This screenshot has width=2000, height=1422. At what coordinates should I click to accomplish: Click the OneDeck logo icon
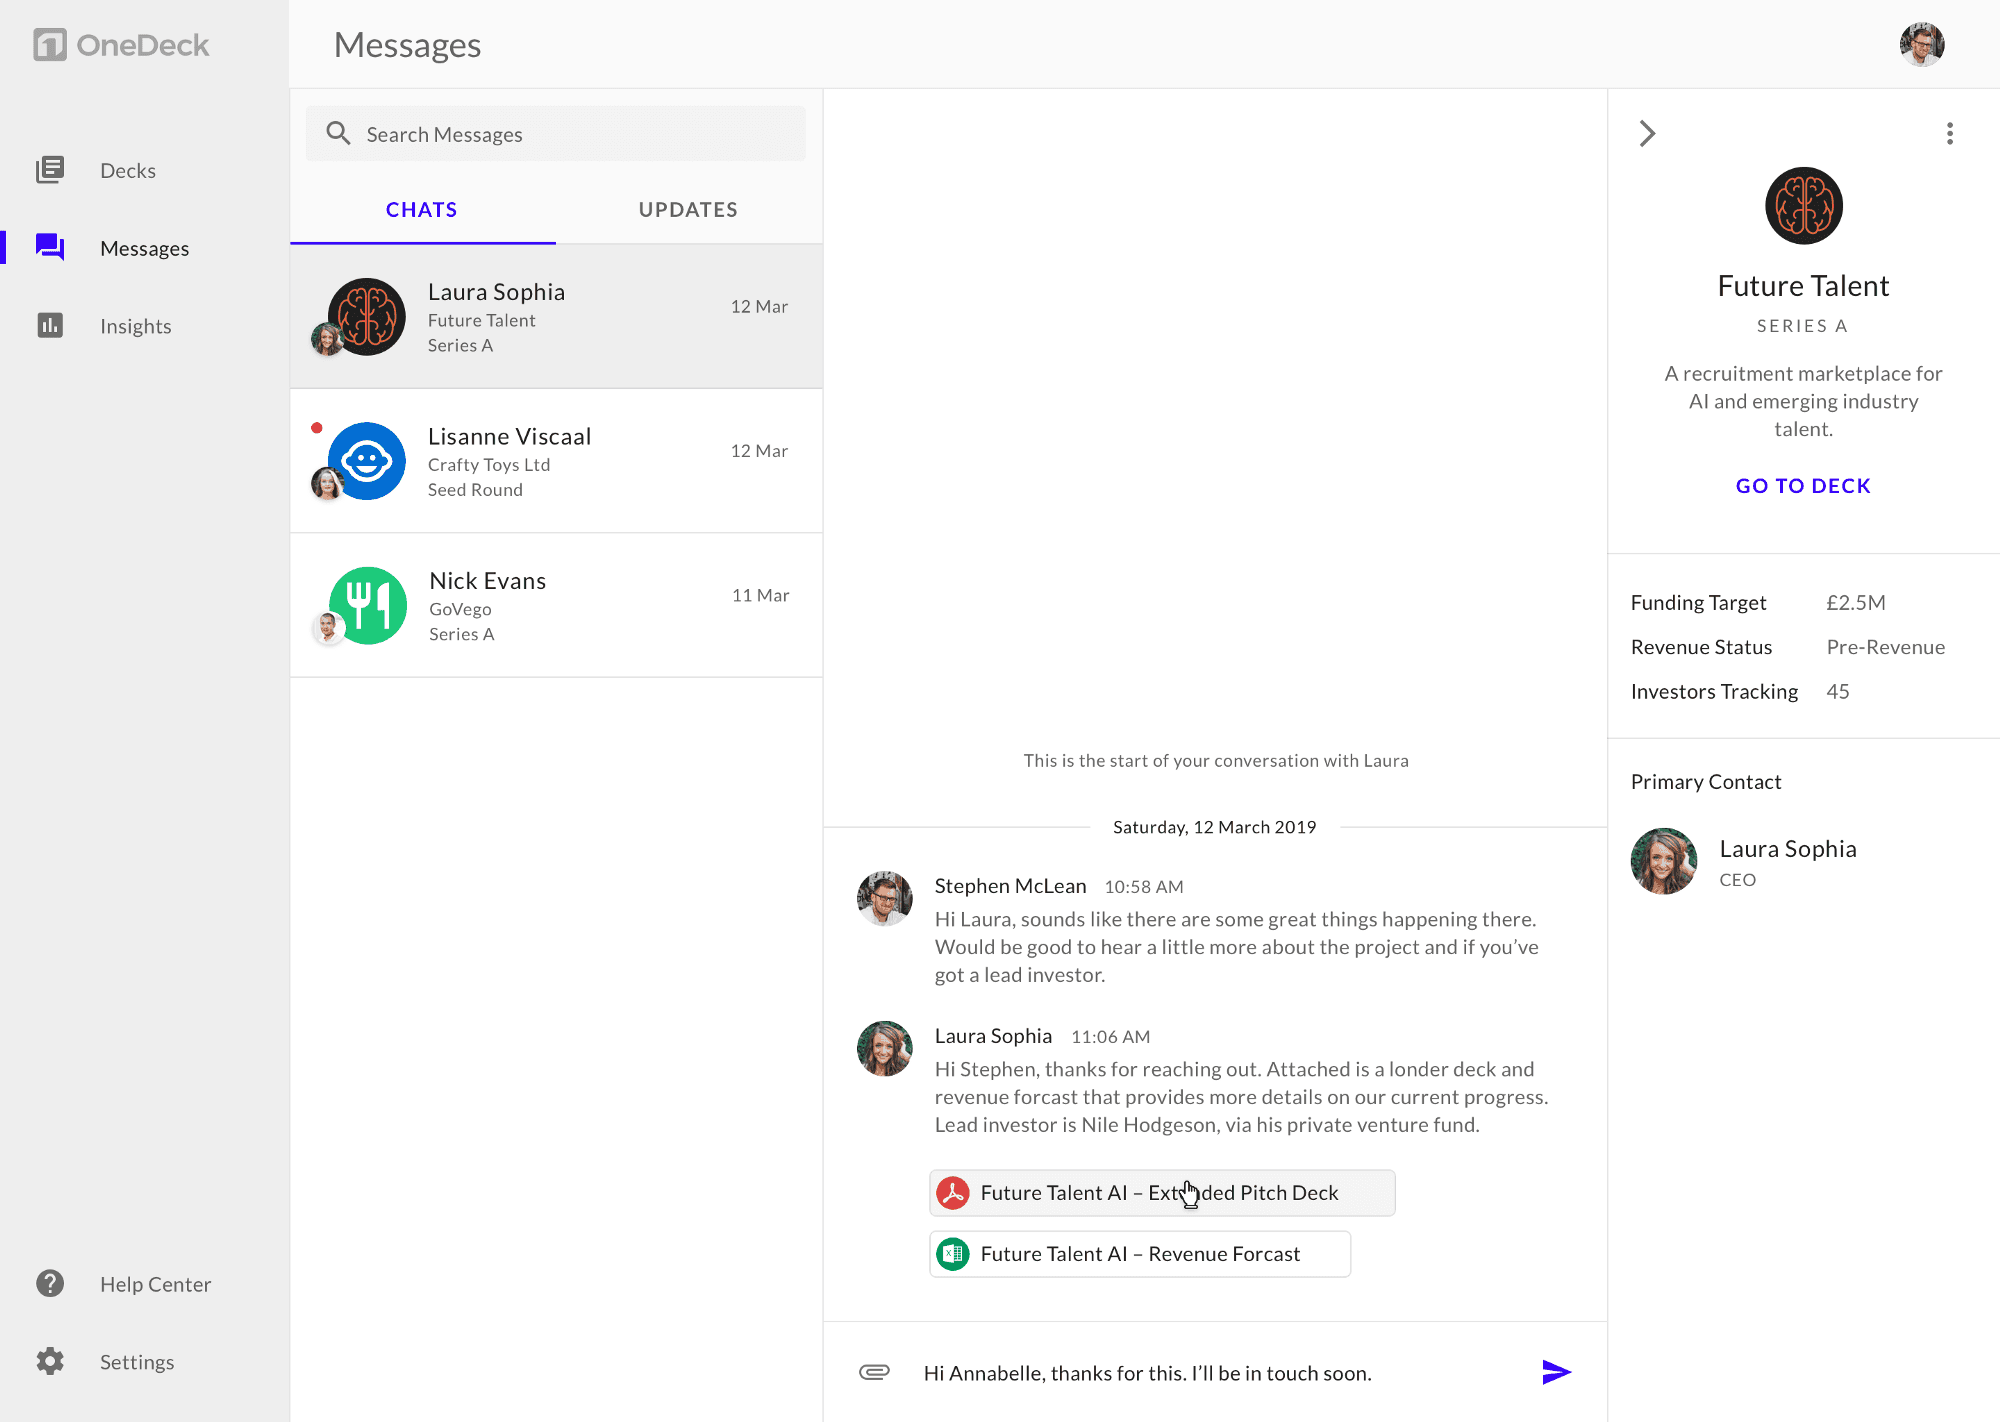pyautogui.click(x=50, y=45)
